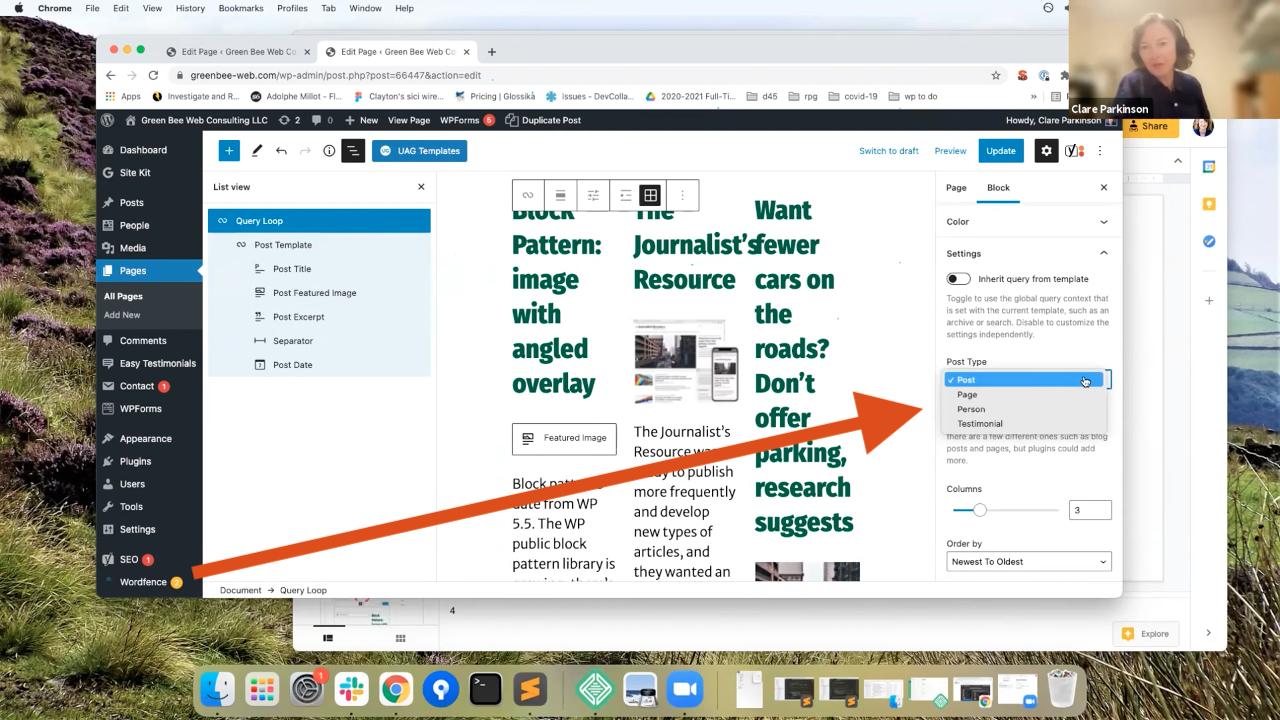1280x720 pixels.
Task: Select the Grid view layout for Query Loop
Action: tap(650, 195)
